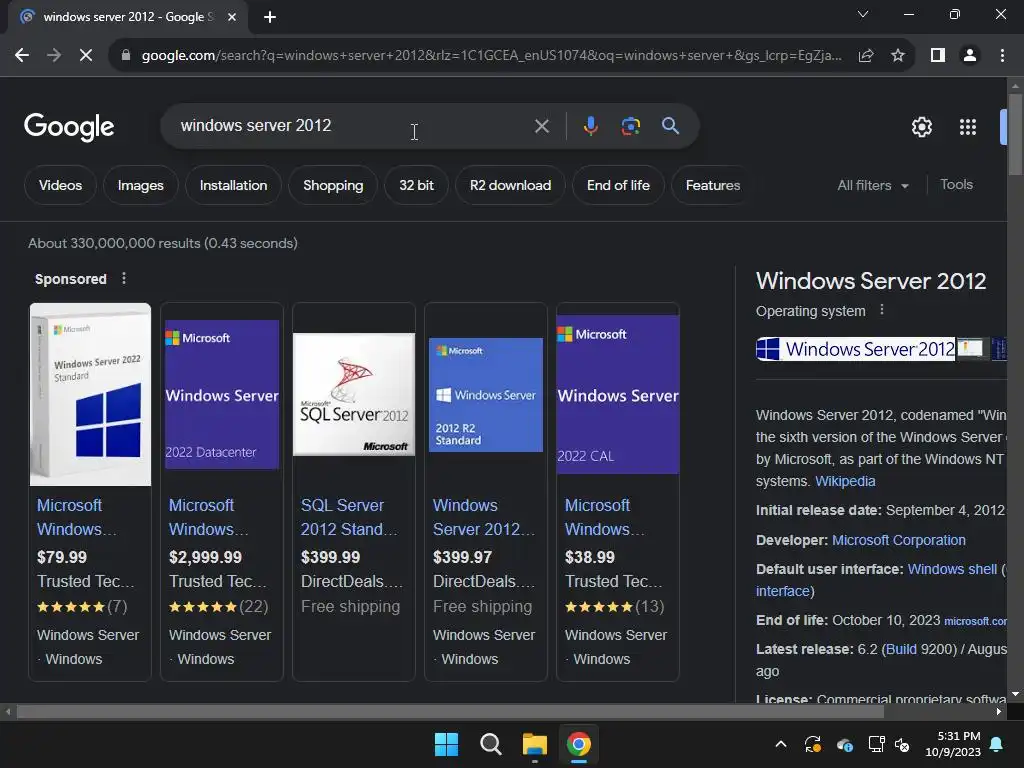Select the End of life chip
Viewport: 1024px width, 768px height.
click(618, 185)
